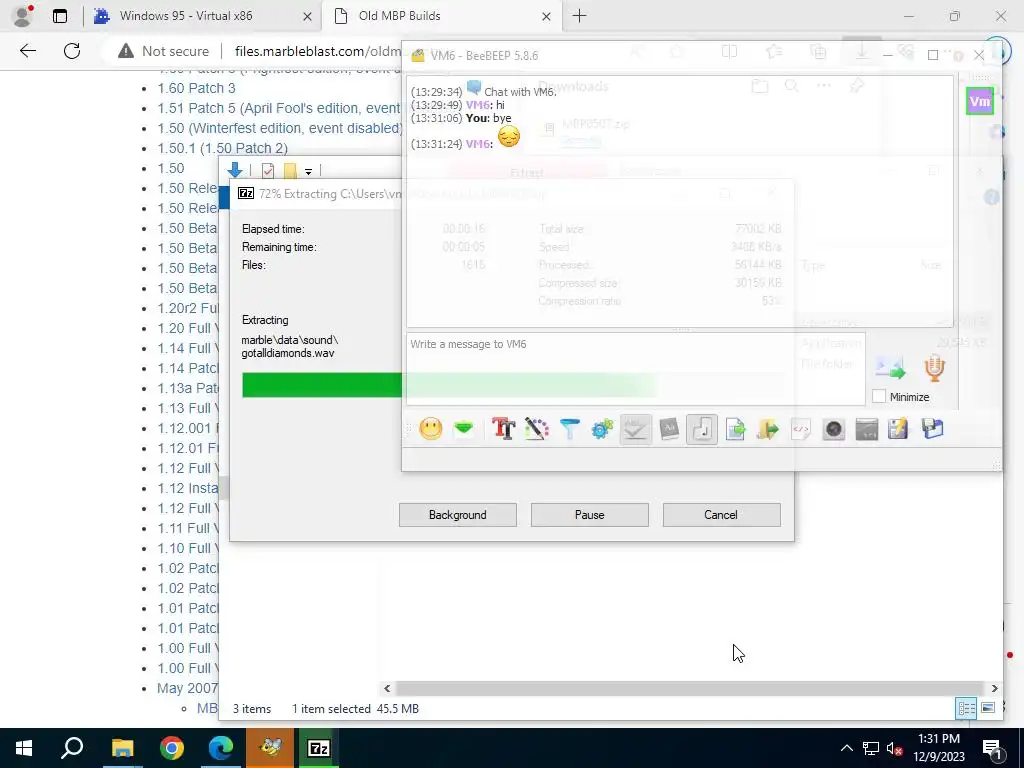Open the 1.51 Patch 5 April Fool's link

coord(279,108)
